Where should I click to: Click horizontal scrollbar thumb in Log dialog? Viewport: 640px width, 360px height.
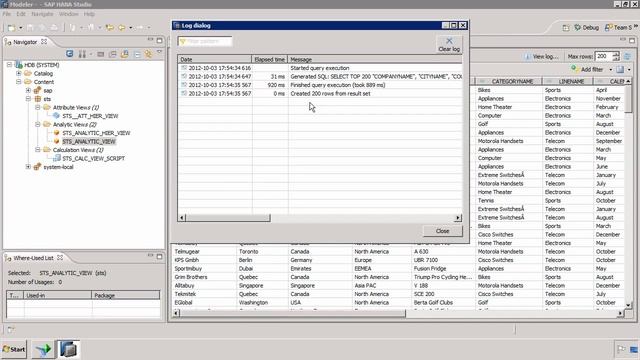(227, 218)
